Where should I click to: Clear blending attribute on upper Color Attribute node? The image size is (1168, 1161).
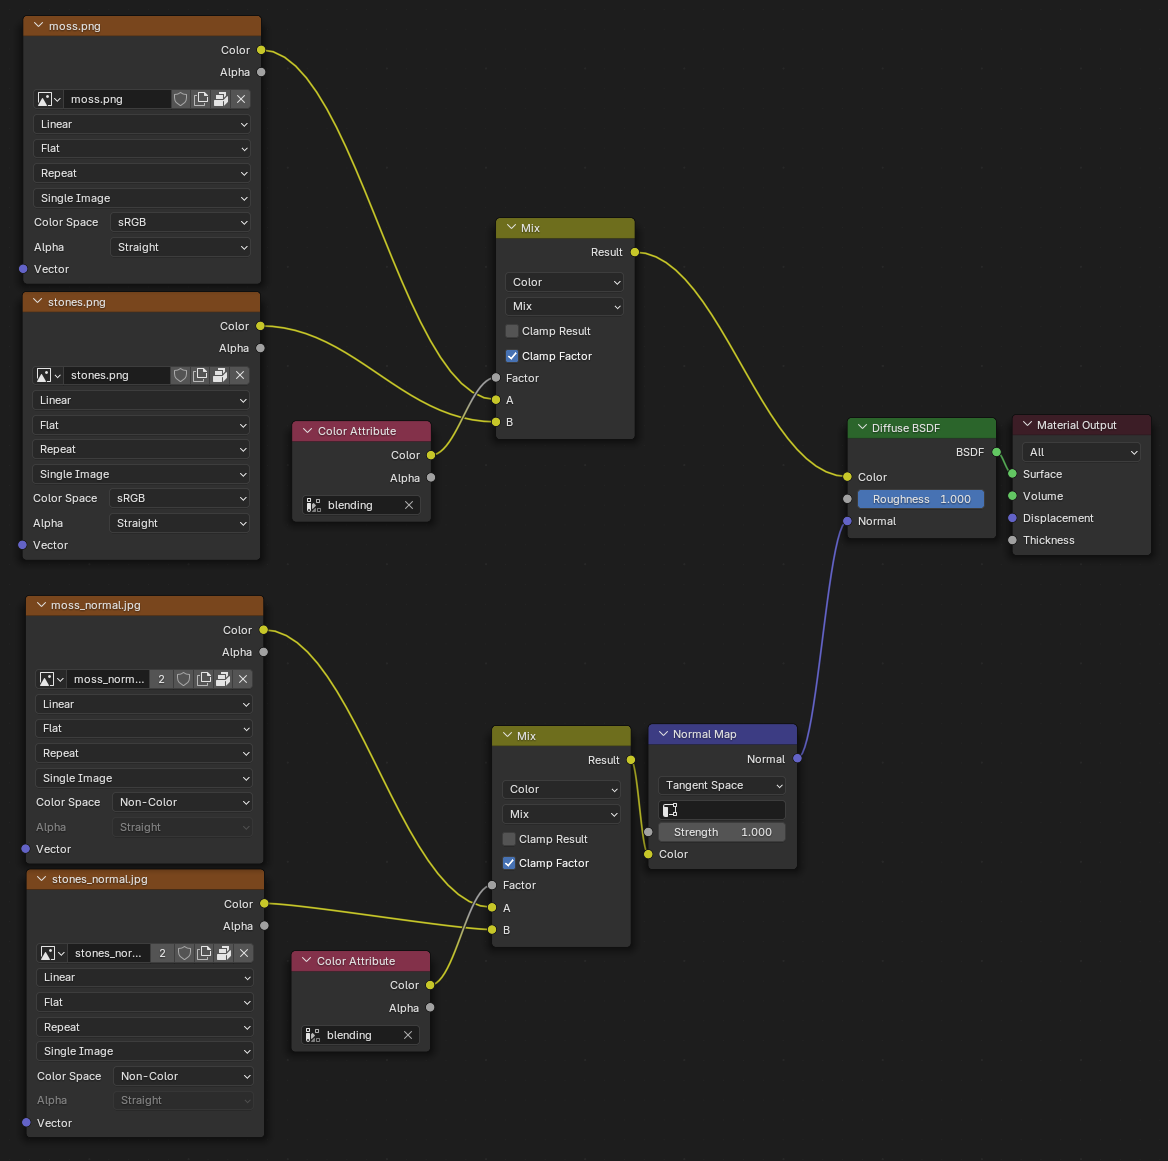click(x=409, y=505)
